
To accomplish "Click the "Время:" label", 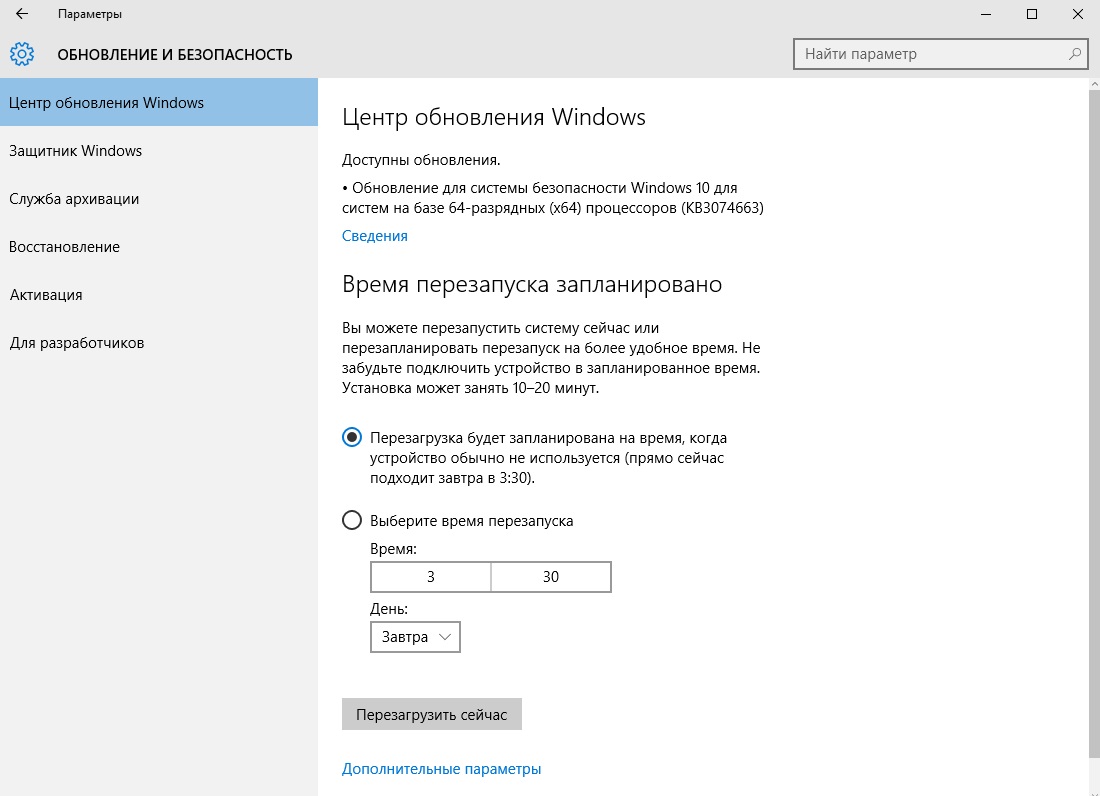I will (393, 548).
